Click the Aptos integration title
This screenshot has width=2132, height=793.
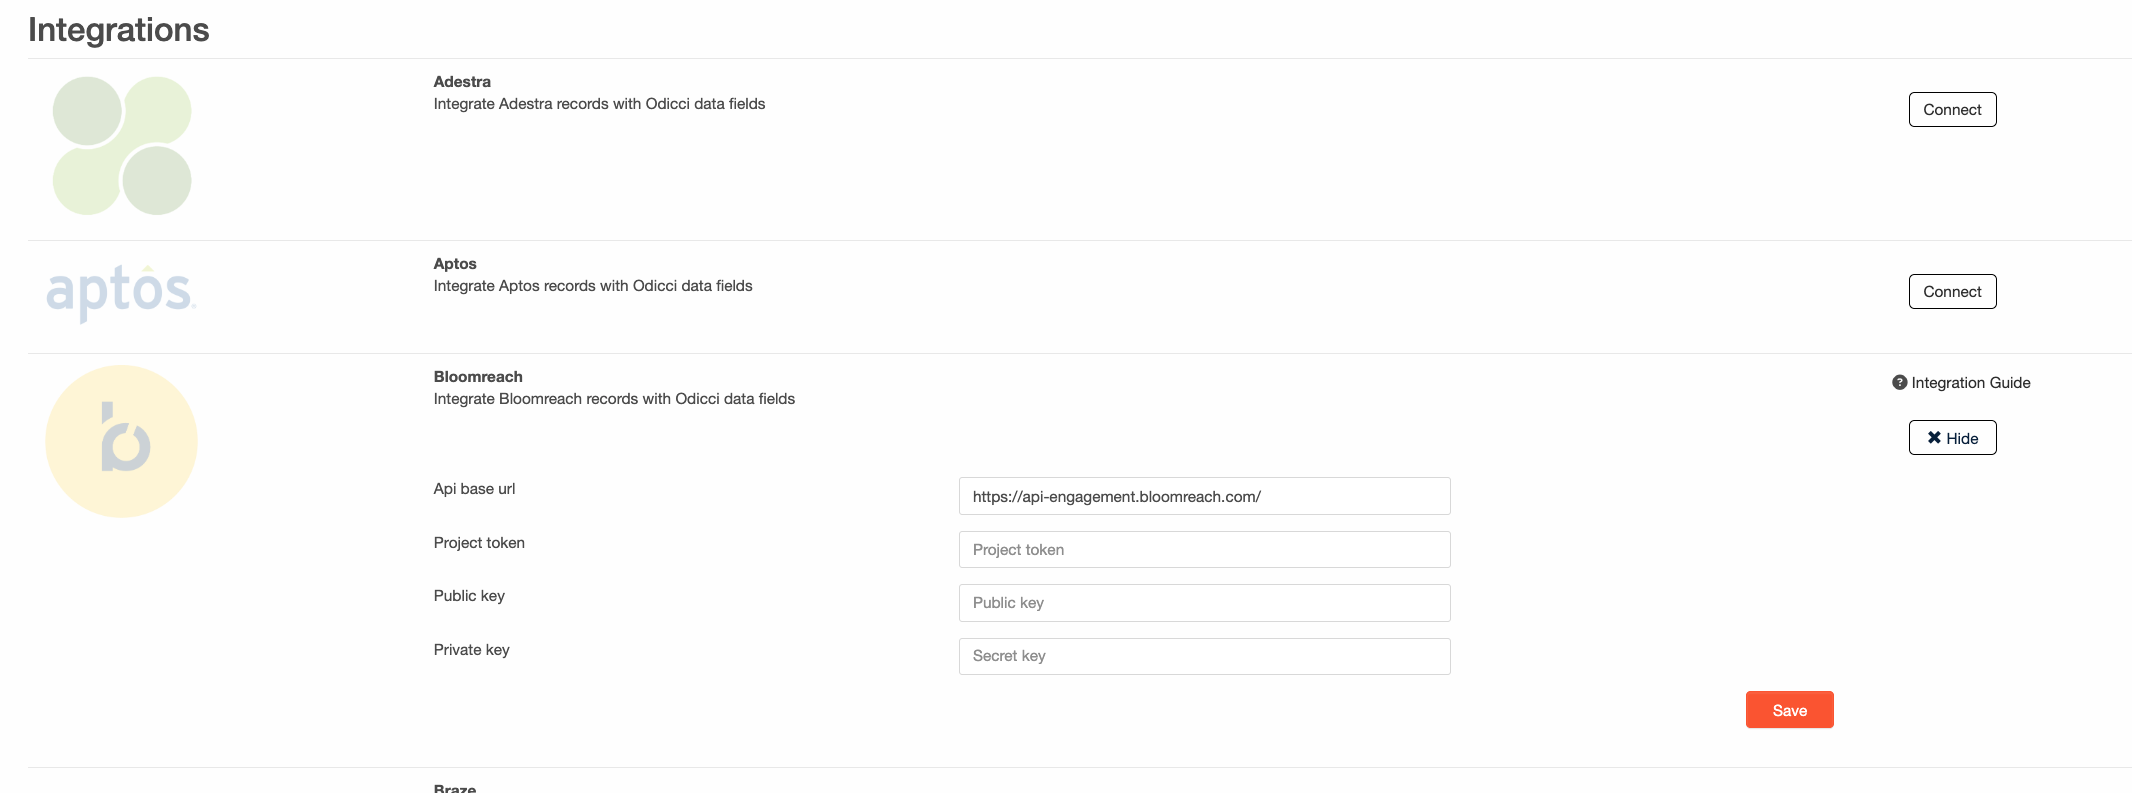455,264
